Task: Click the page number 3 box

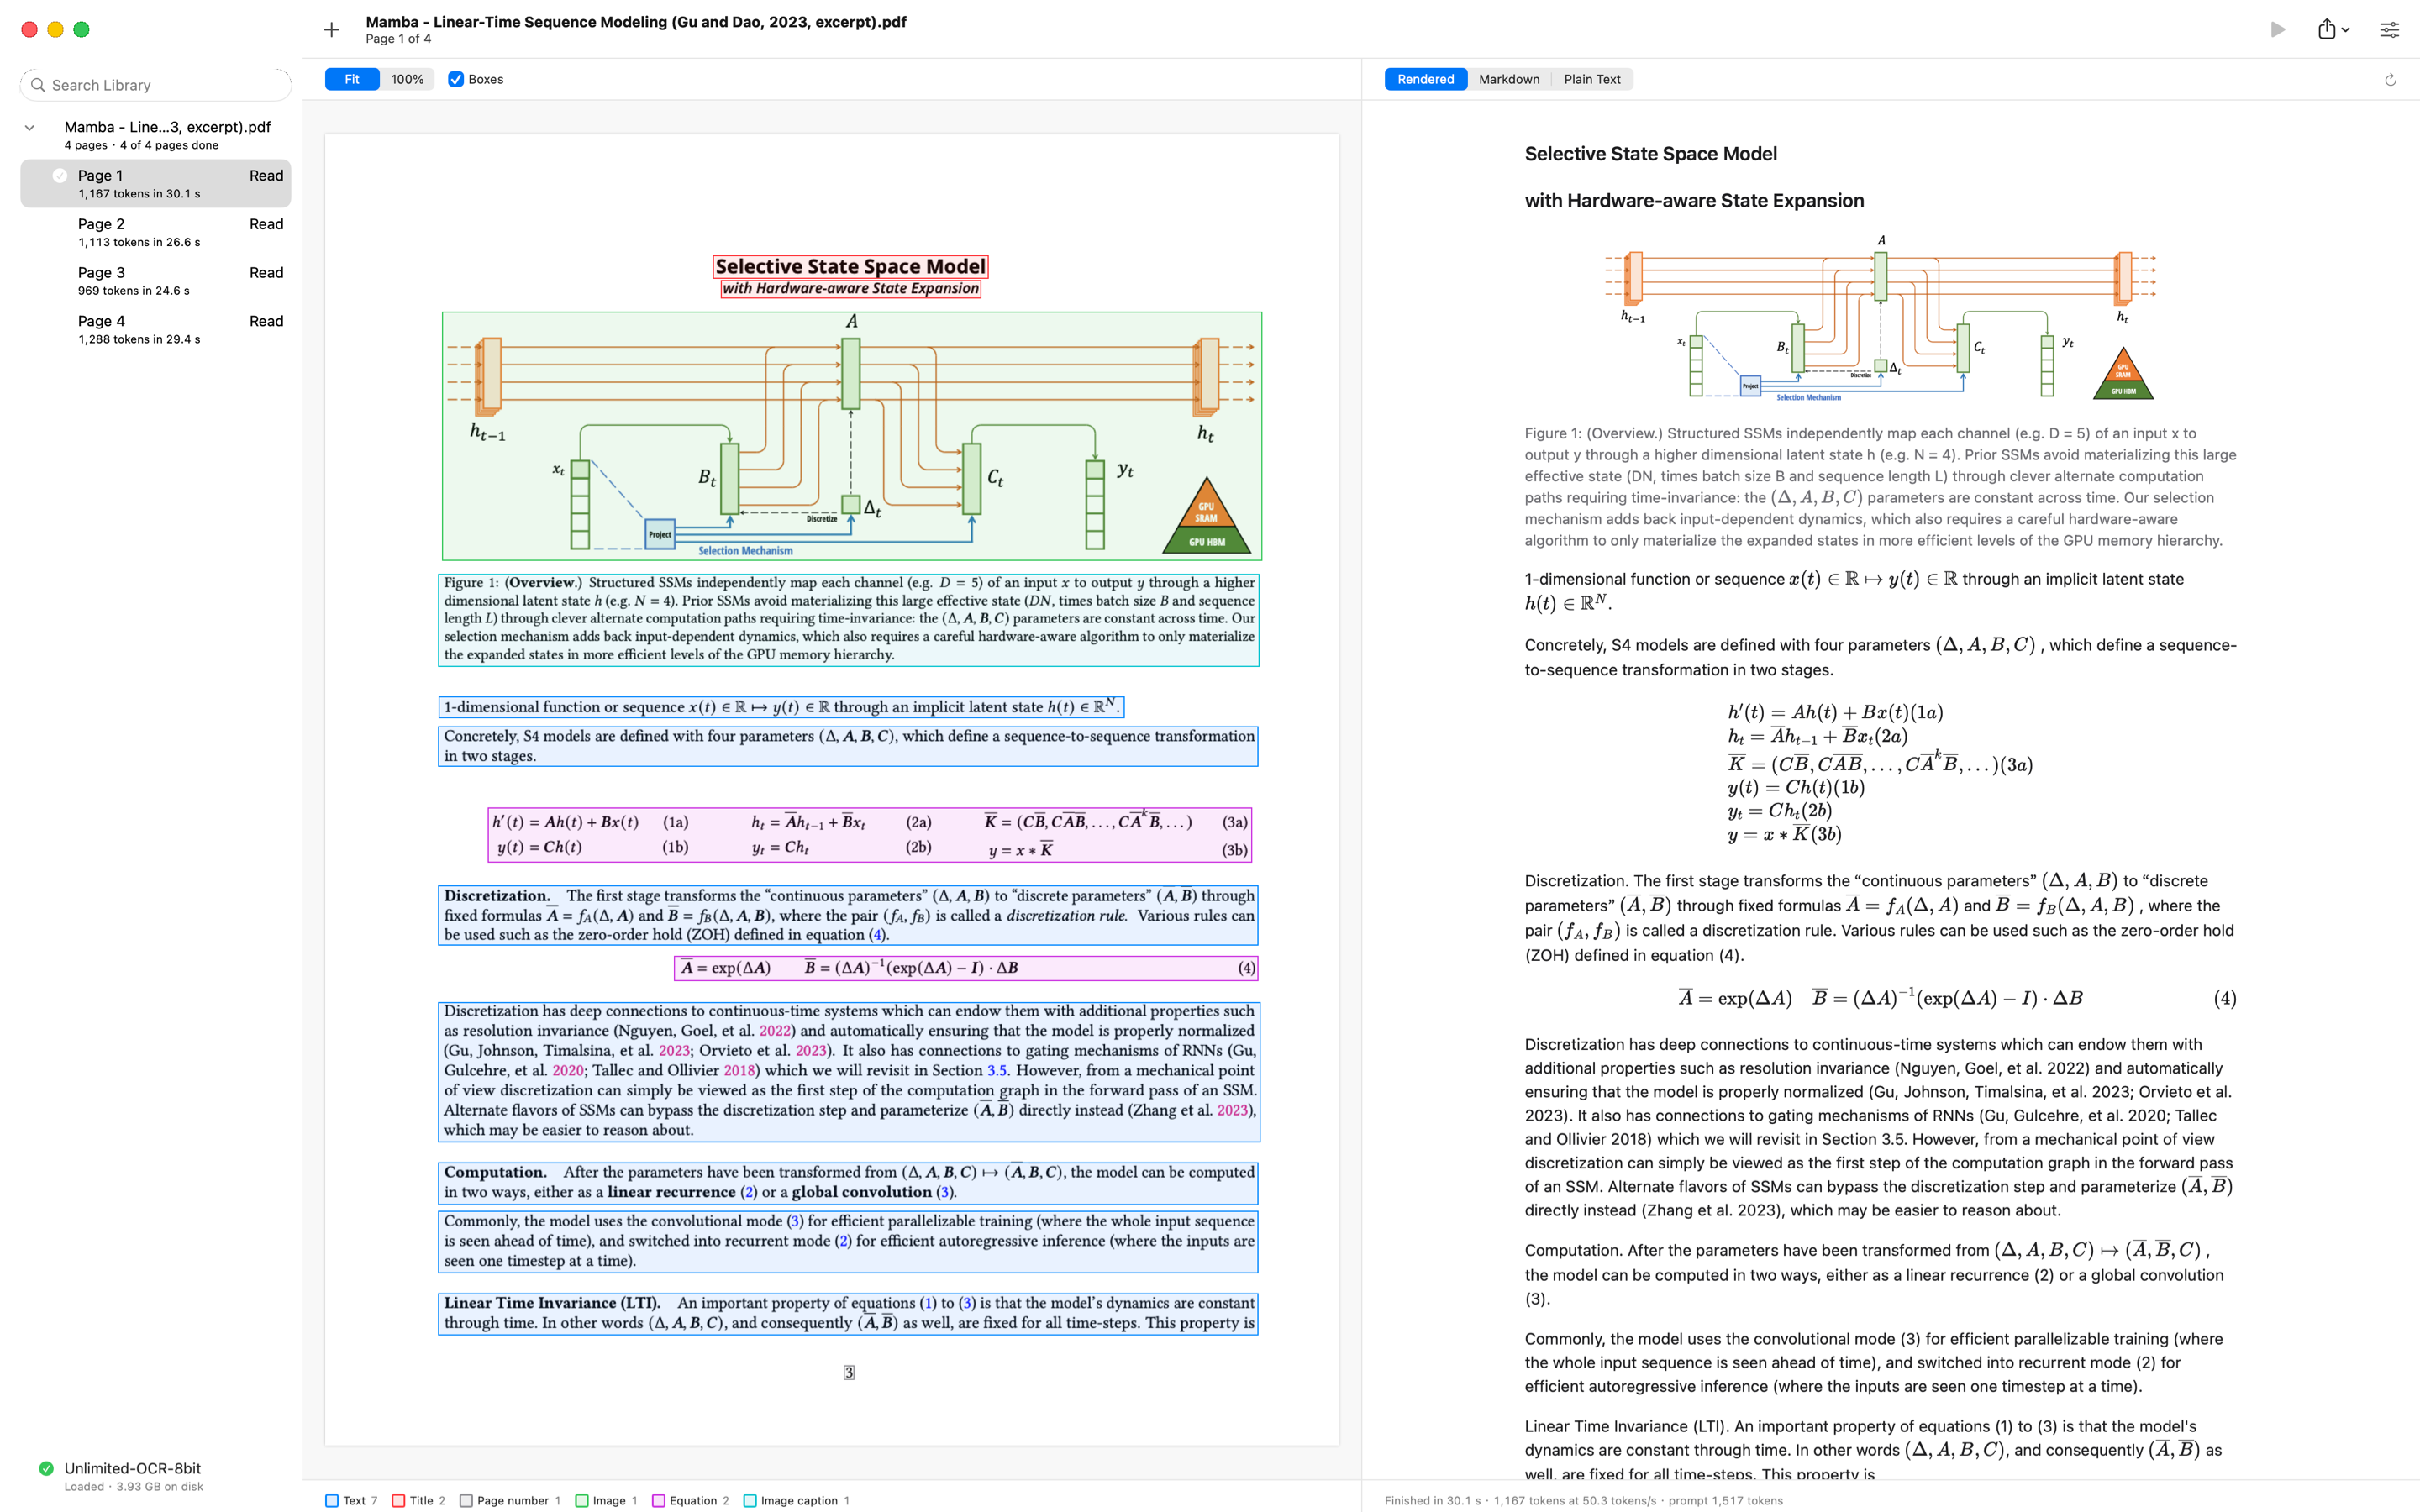Action: 849,1373
